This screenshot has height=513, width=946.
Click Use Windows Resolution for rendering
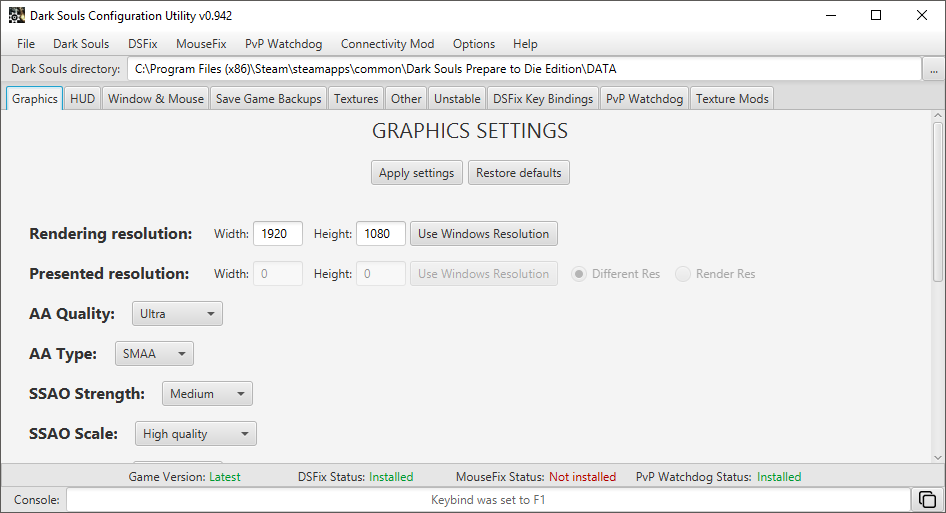pyautogui.click(x=483, y=234)
